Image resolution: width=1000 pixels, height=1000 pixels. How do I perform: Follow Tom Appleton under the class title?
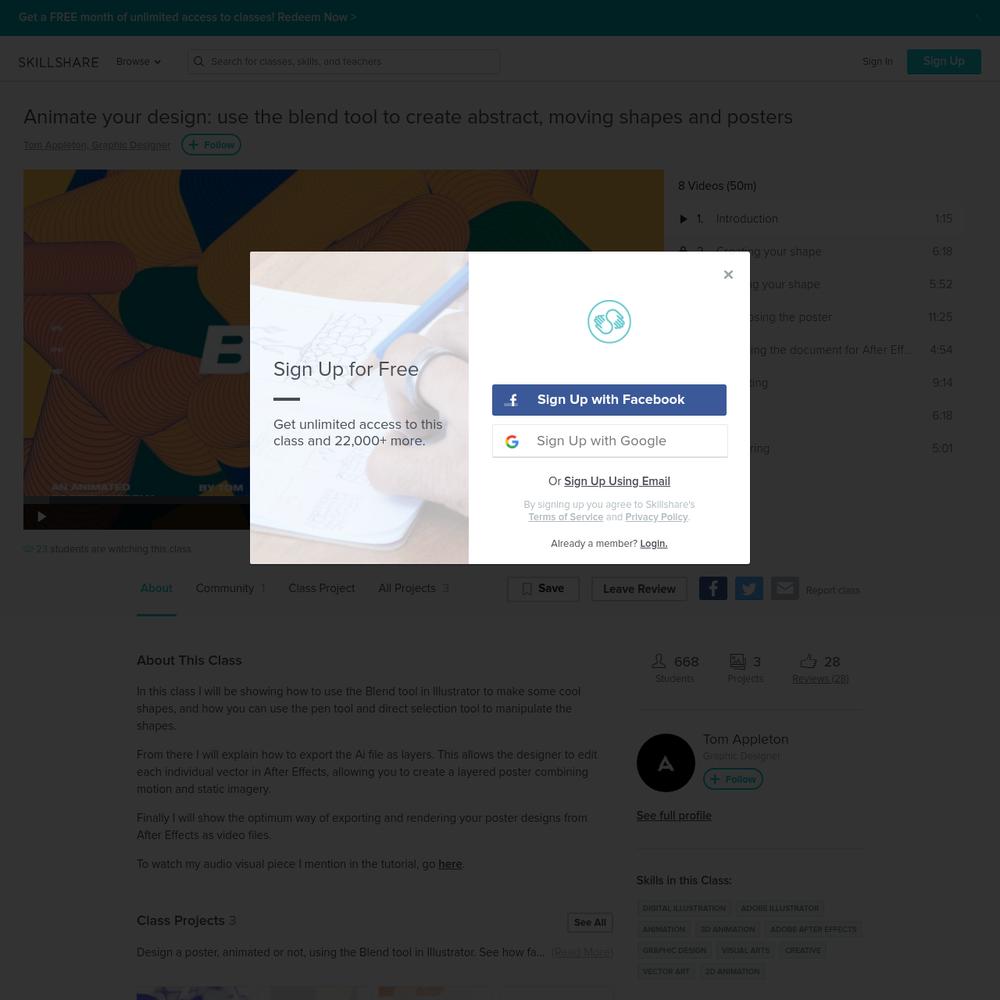pos(211,145)
